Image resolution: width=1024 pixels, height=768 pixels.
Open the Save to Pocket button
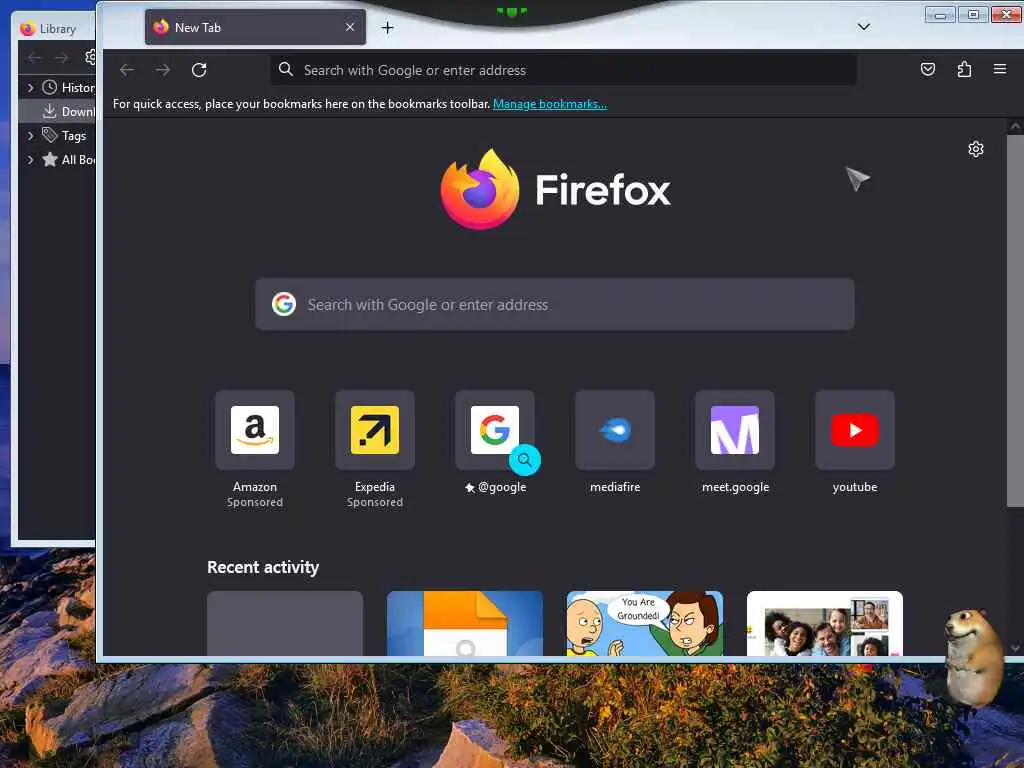[x=928, y=69]
